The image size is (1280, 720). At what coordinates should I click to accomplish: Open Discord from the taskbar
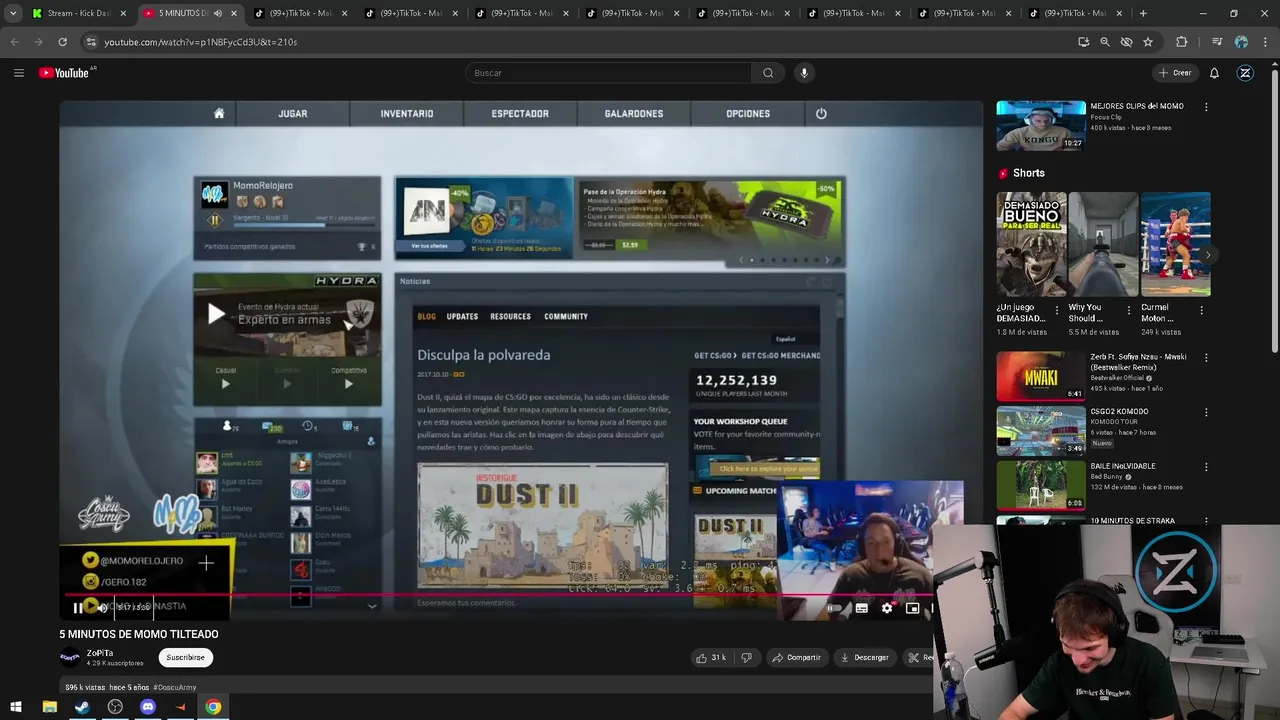coord(148,707)
